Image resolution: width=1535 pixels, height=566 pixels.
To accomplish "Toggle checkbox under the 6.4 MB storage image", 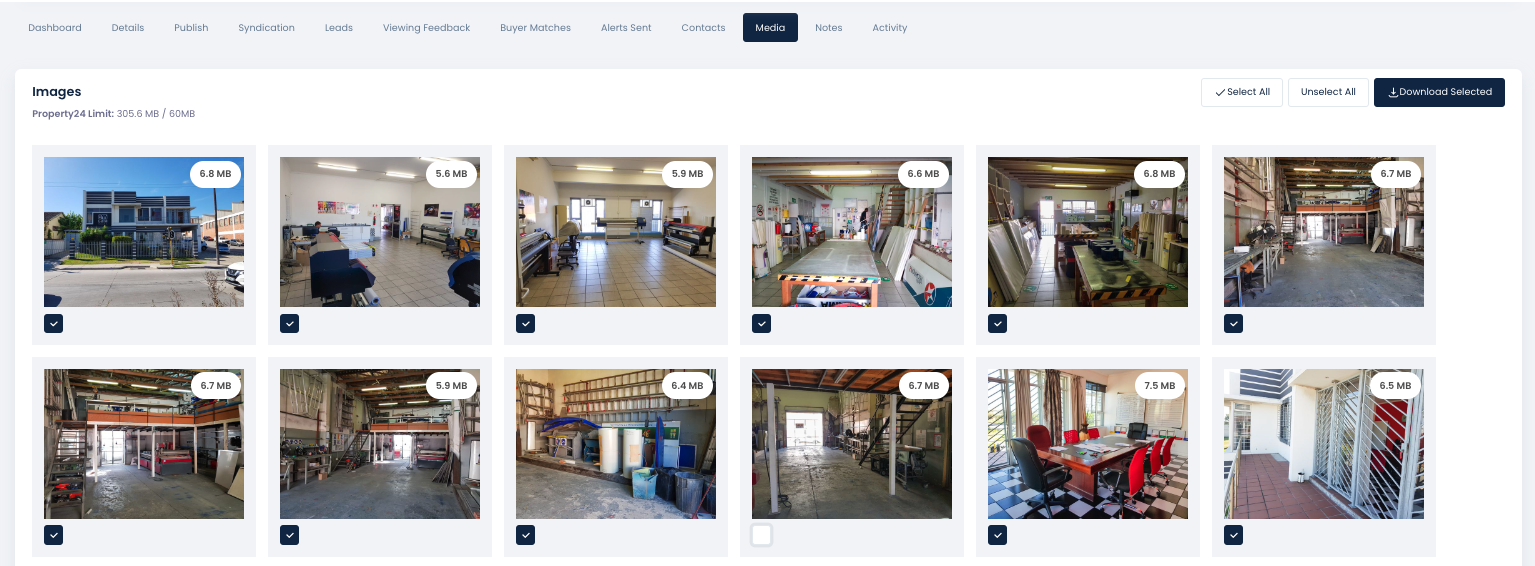I will click(526, 535).
